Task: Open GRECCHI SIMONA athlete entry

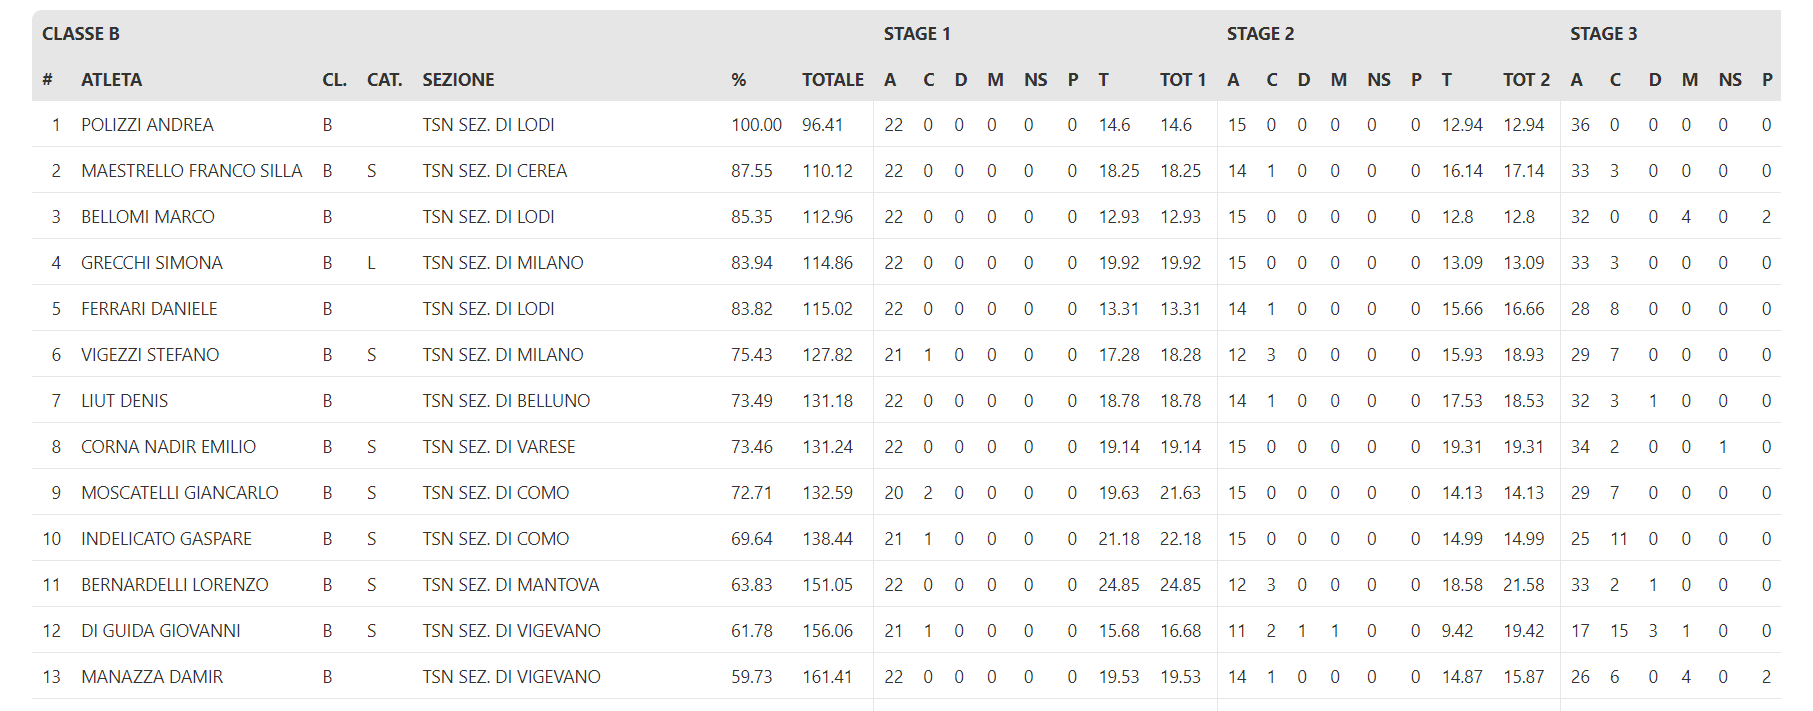Action: coord(152,263)
